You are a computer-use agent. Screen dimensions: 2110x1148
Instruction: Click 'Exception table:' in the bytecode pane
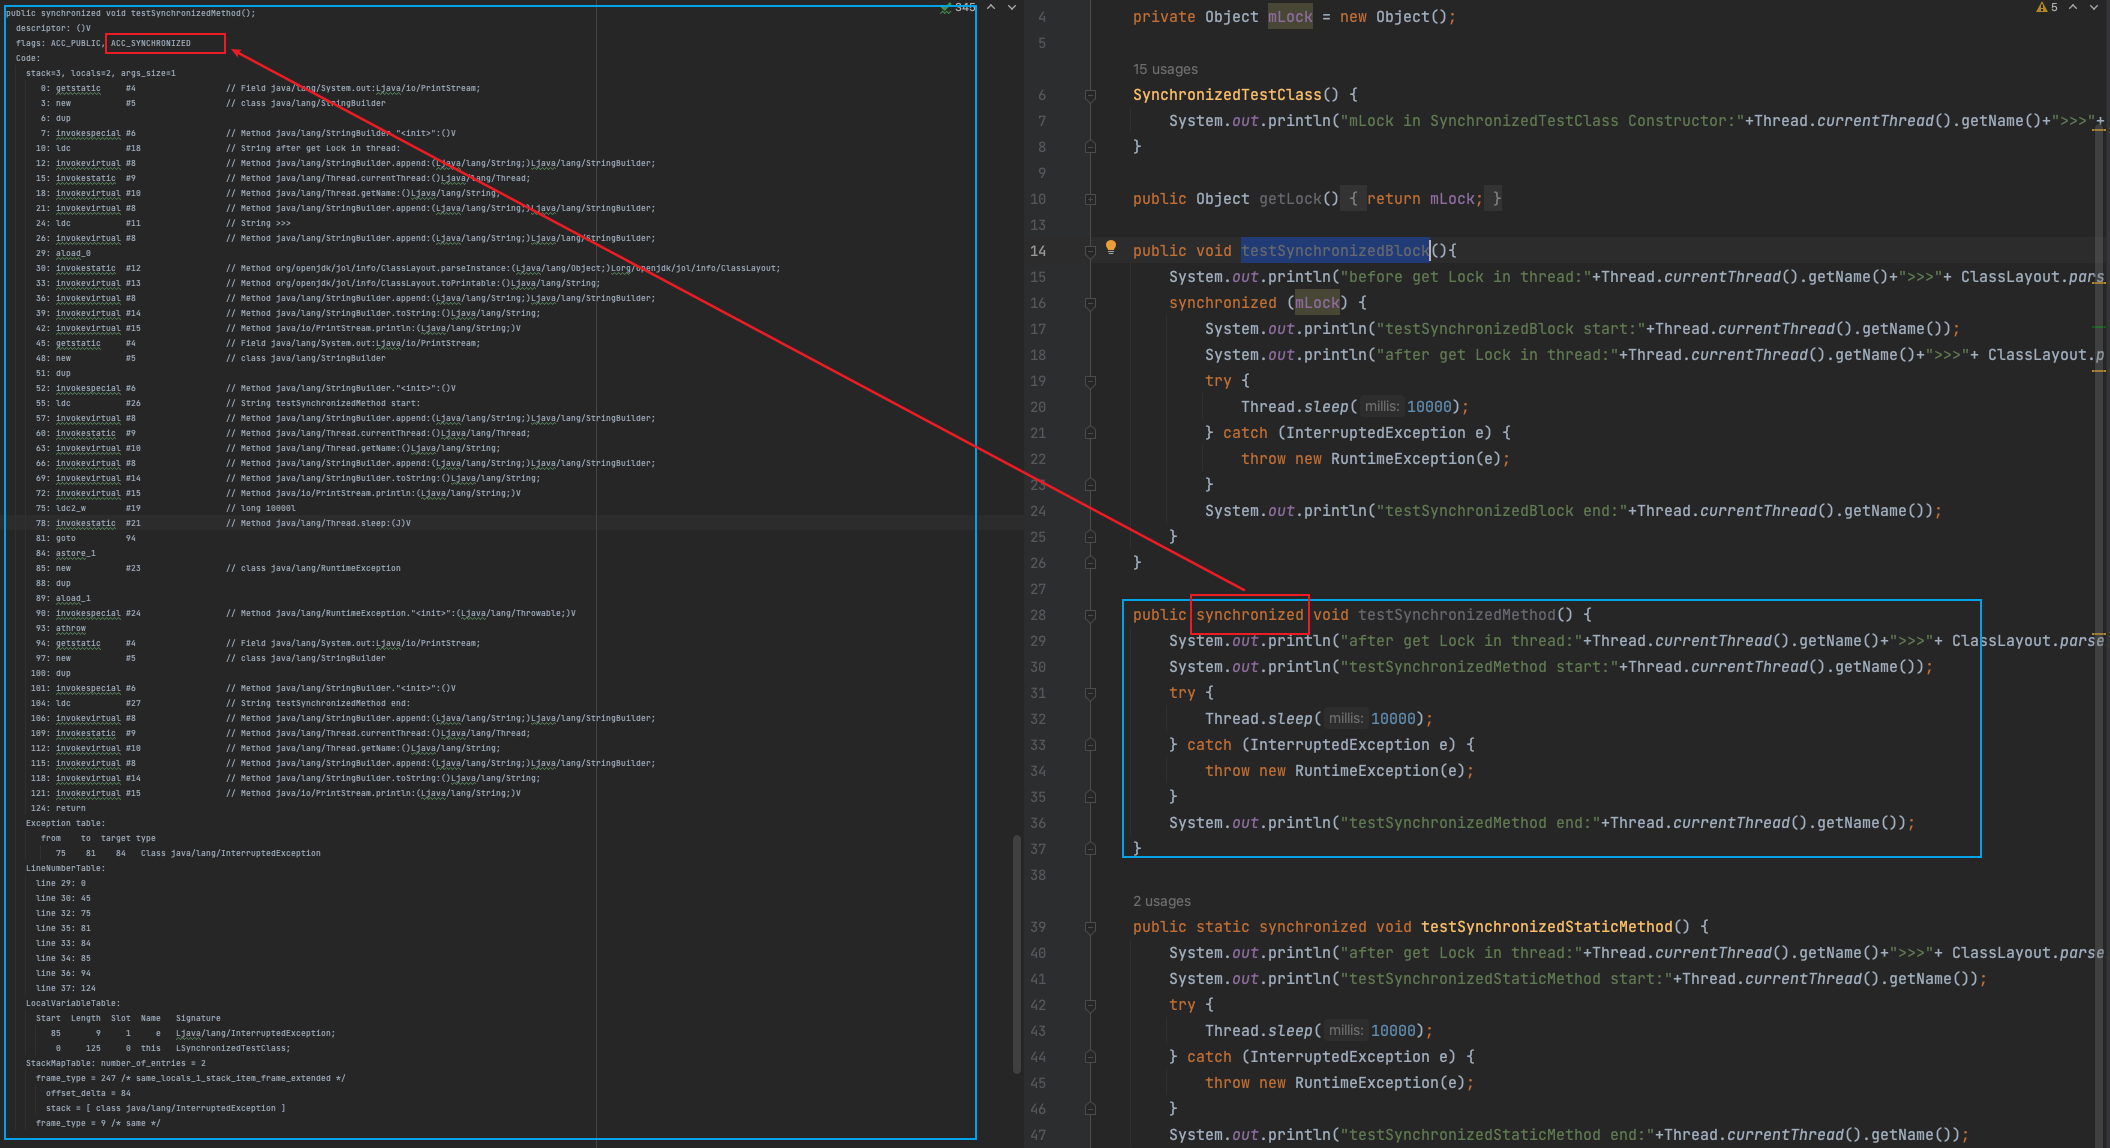click(x=65, y=823)
